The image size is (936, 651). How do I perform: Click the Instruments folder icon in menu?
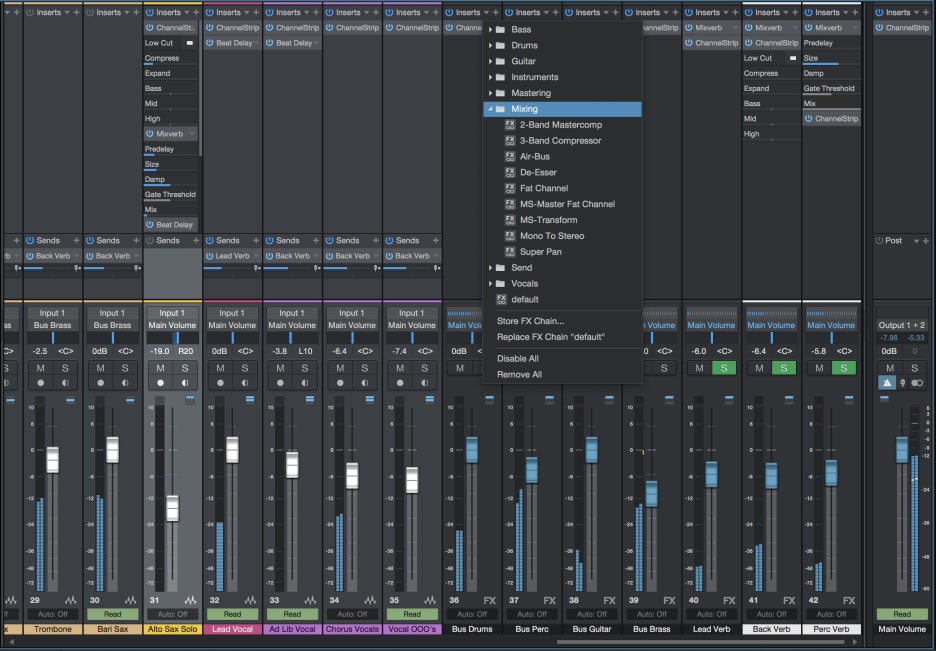pyautogui.click(x=501, y=77)
